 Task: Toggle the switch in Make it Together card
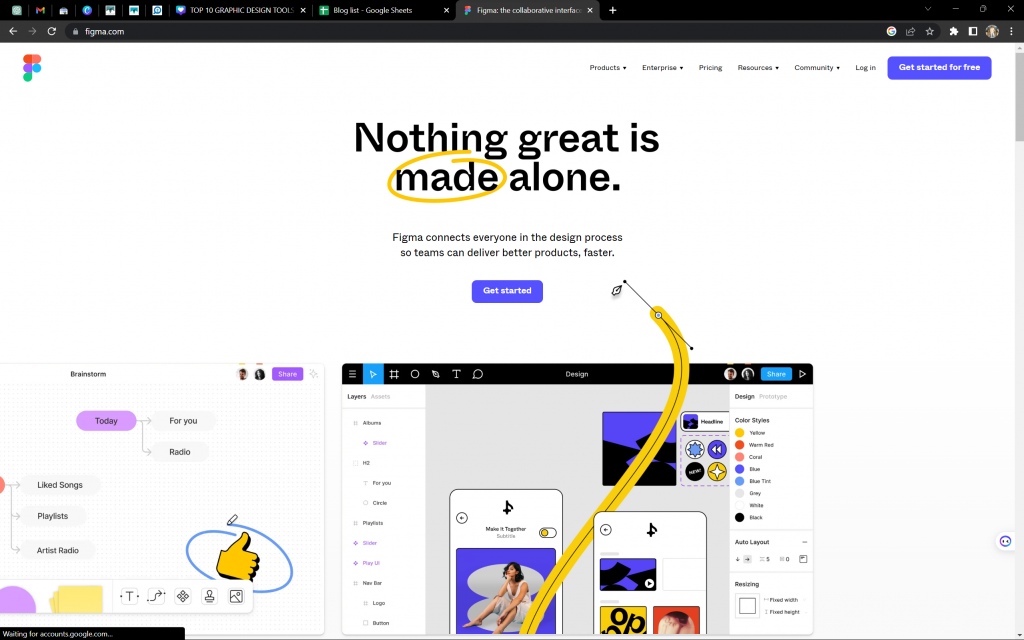(547, 533)
